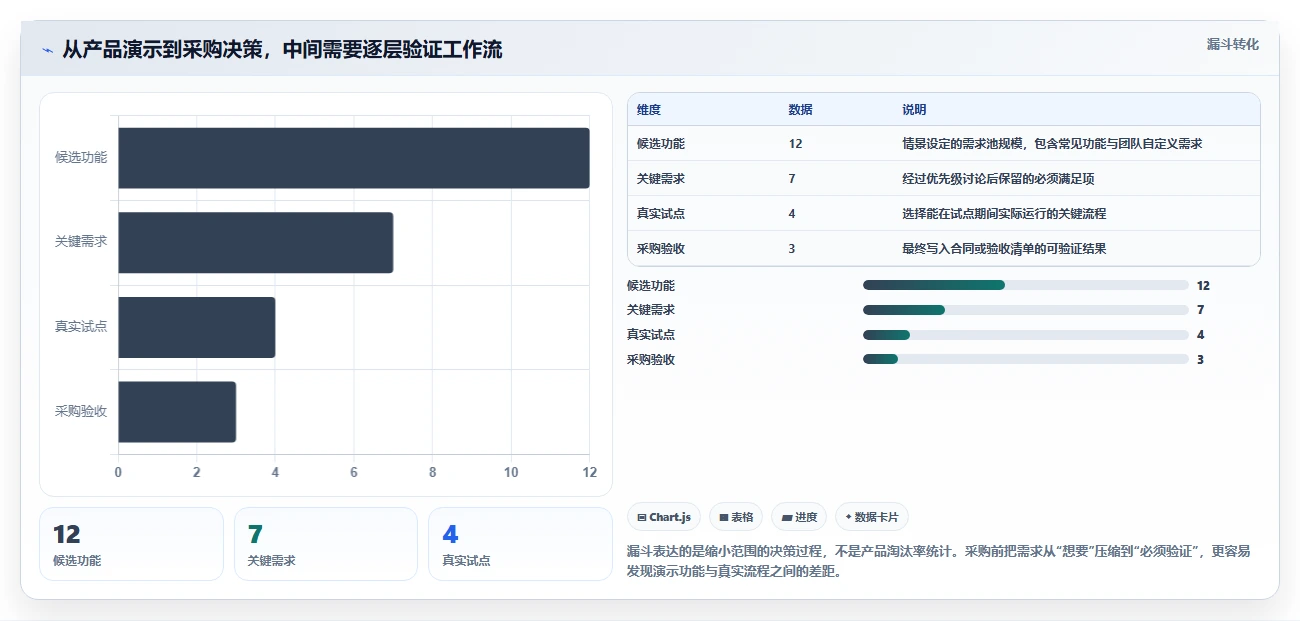Image resolution: width=1300 pixels, height=621 pixels.
Task: Click the 候选功能 label in the progress list
Action: point(651,286)
